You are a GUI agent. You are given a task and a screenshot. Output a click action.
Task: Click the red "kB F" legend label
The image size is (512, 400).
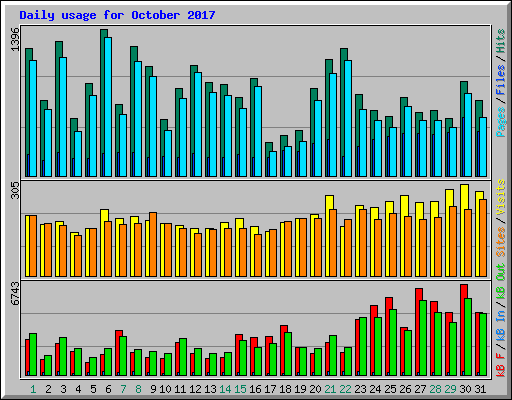(x=501, y=365)
